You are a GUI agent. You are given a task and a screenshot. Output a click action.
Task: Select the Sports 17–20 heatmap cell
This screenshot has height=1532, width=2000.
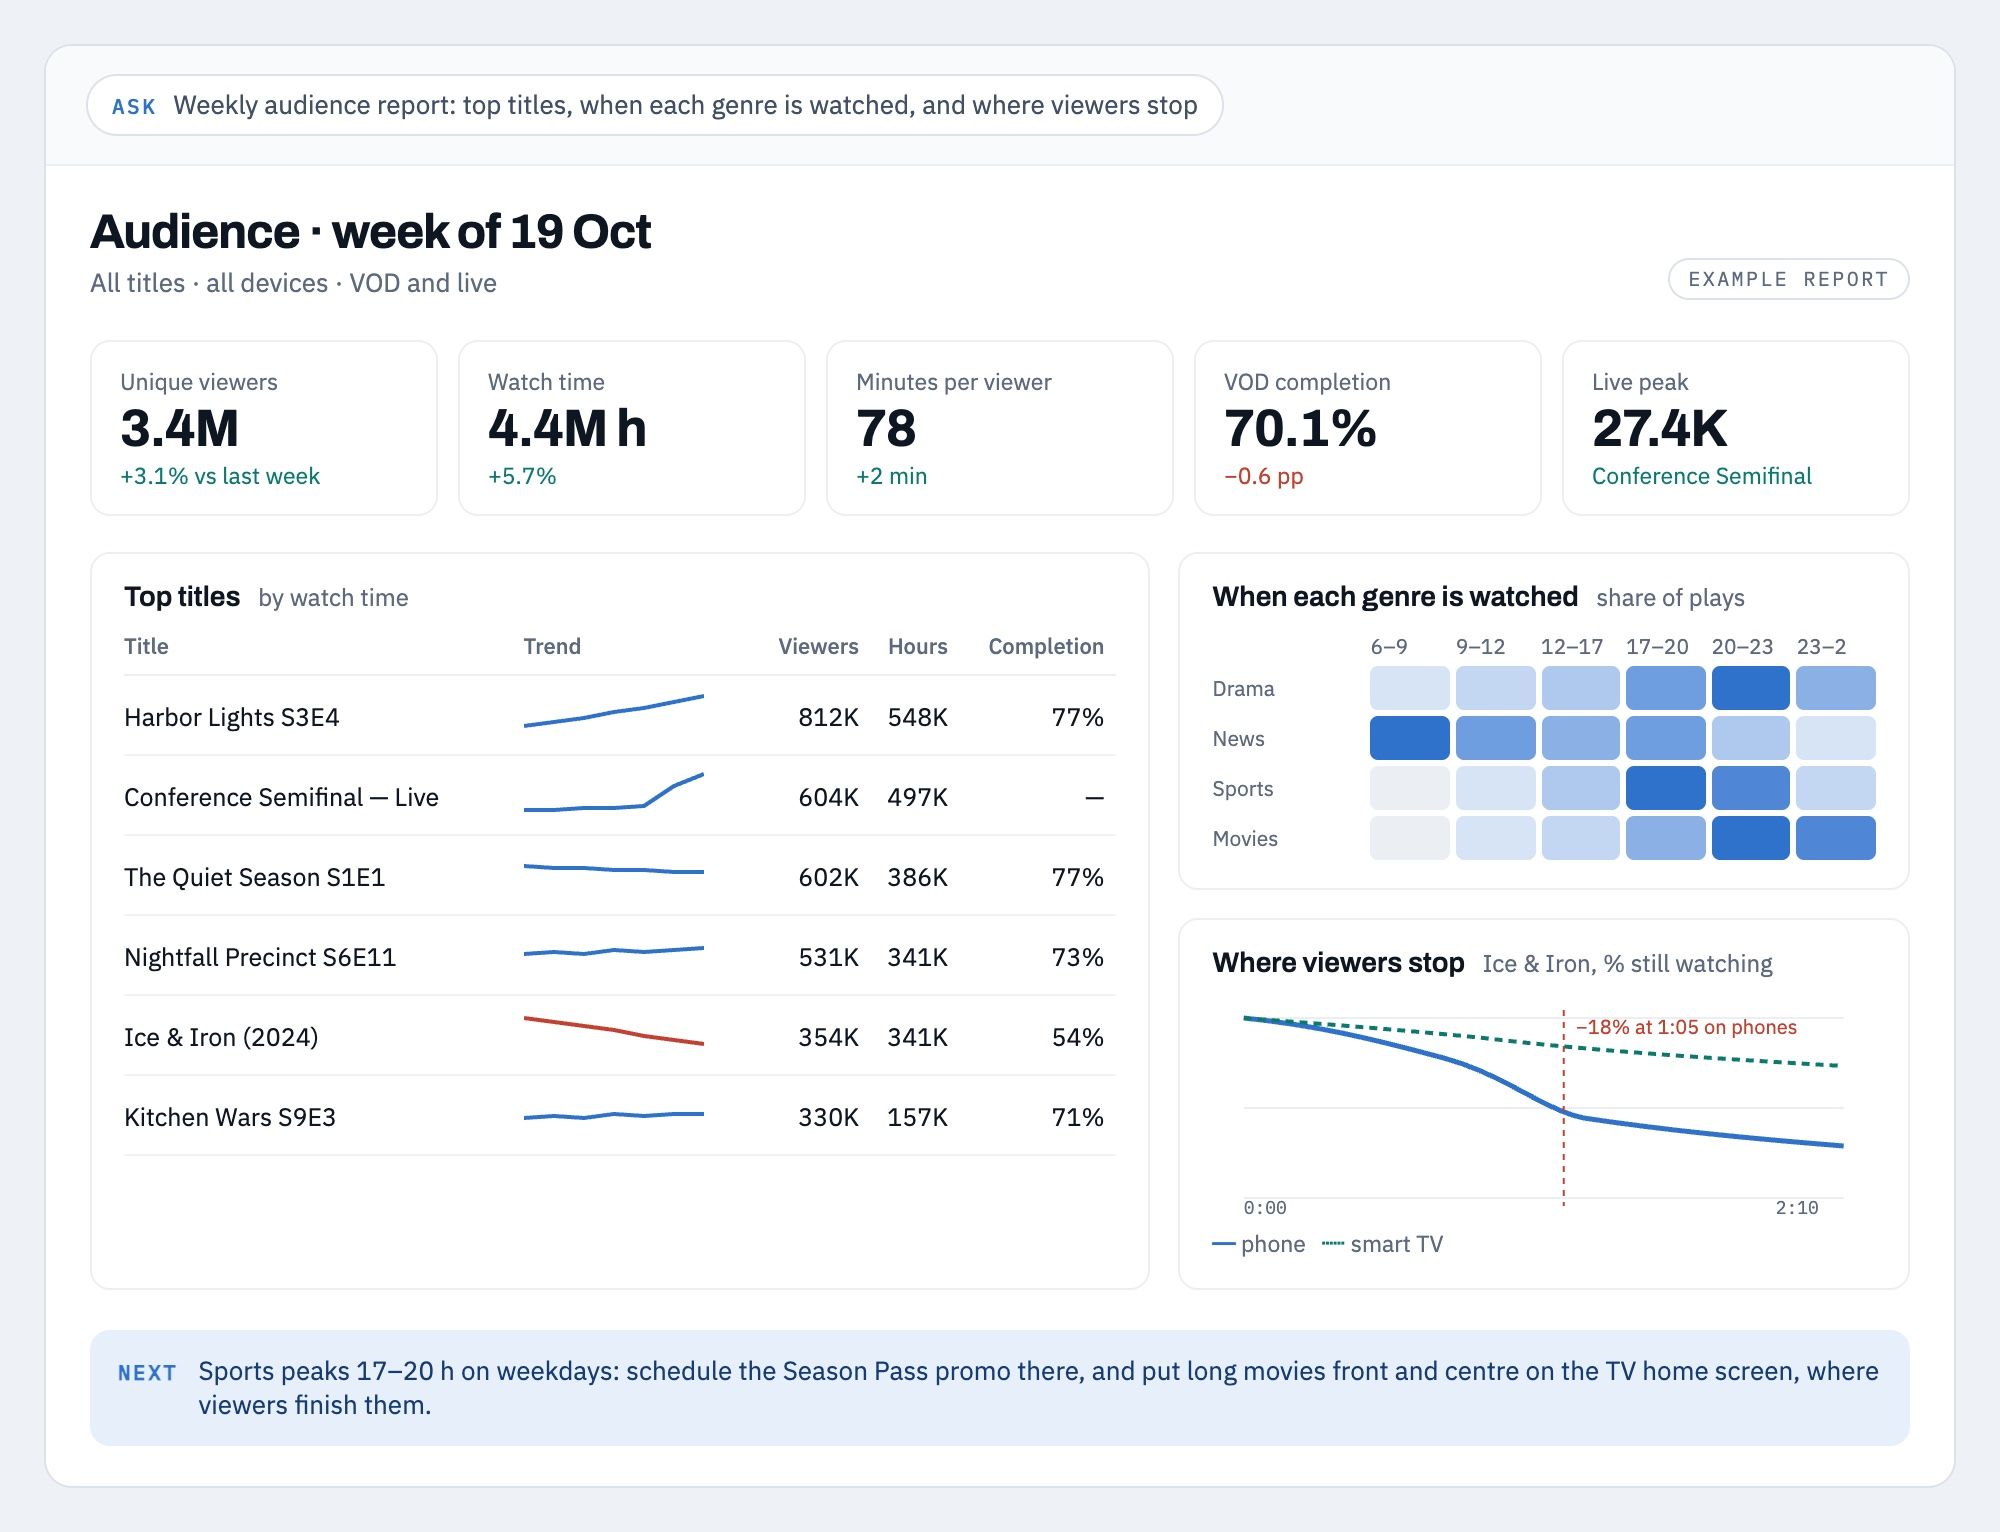click(1666, 788)
